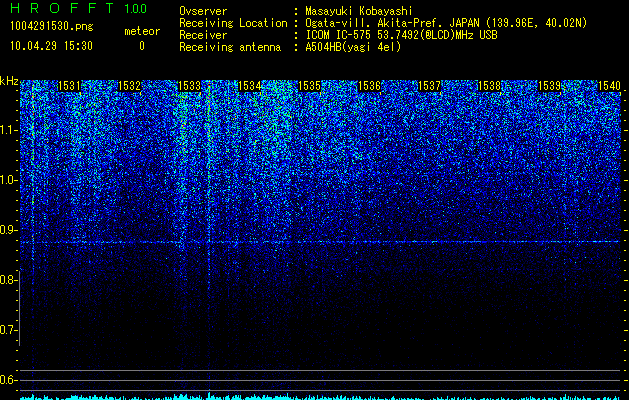Click the Ovserver field label
Image resolution: width=629 pixels, height=400 pixels.
(203, 12)
